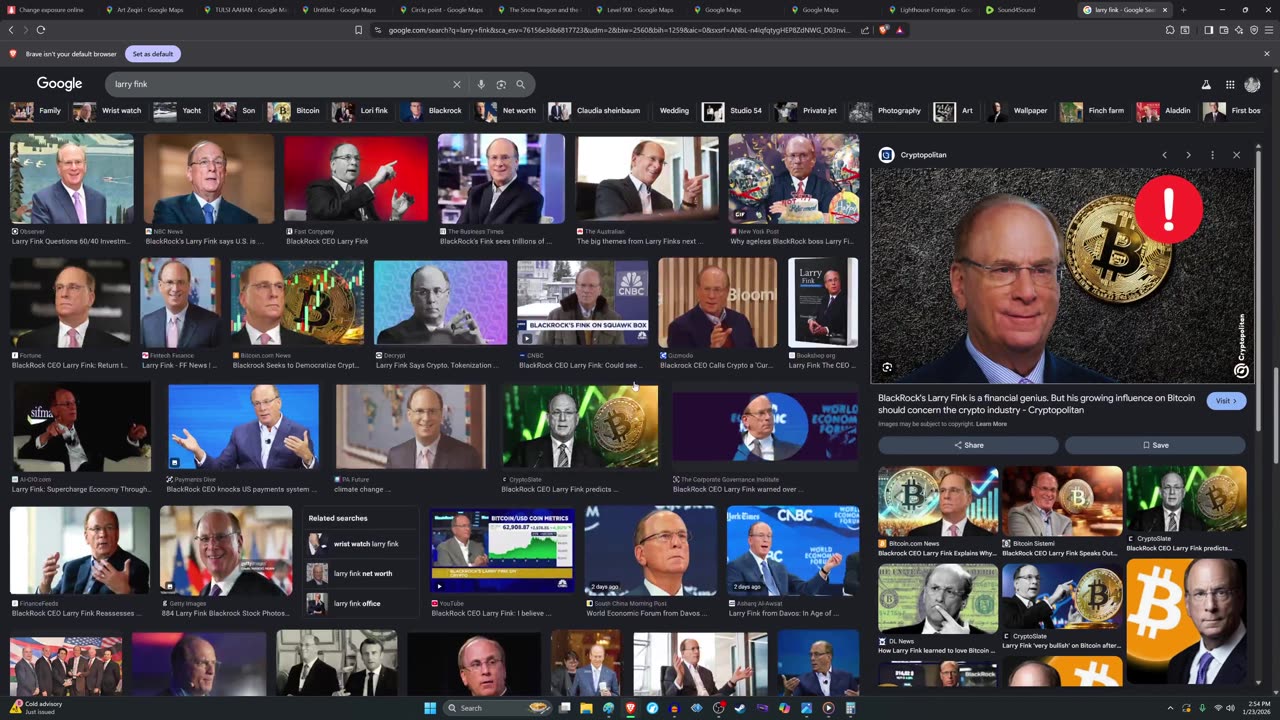Switch to the Change exposure online tab

tap(47, 10)
